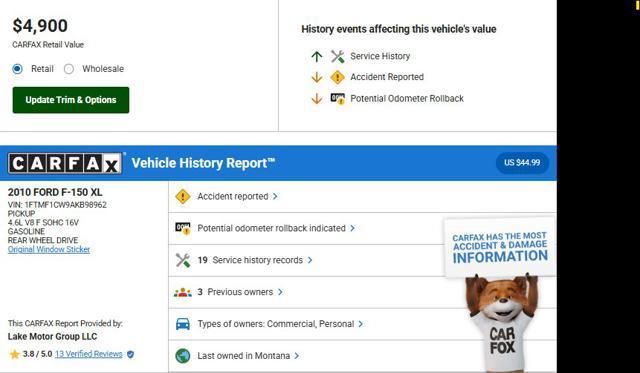Open Types of owners: Commercial, Personal link
The width and height of the screenshot is (640, 373).
click(x=276, y=324)
